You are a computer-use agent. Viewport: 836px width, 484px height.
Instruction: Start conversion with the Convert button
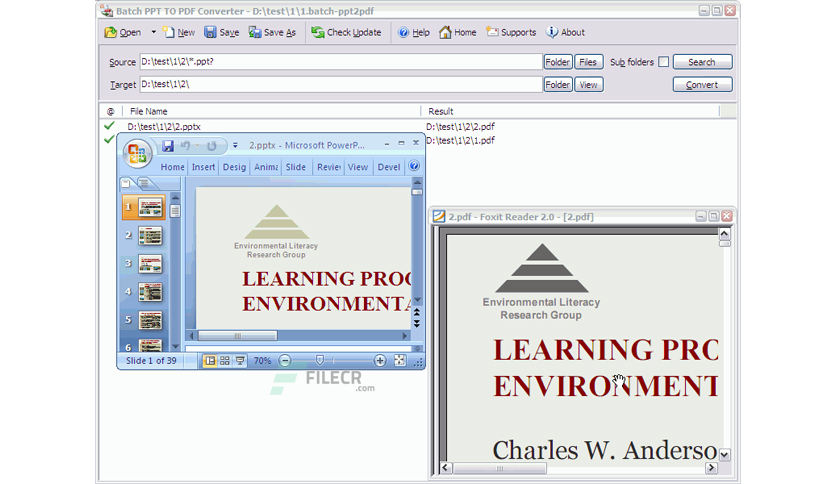point(702,85)
